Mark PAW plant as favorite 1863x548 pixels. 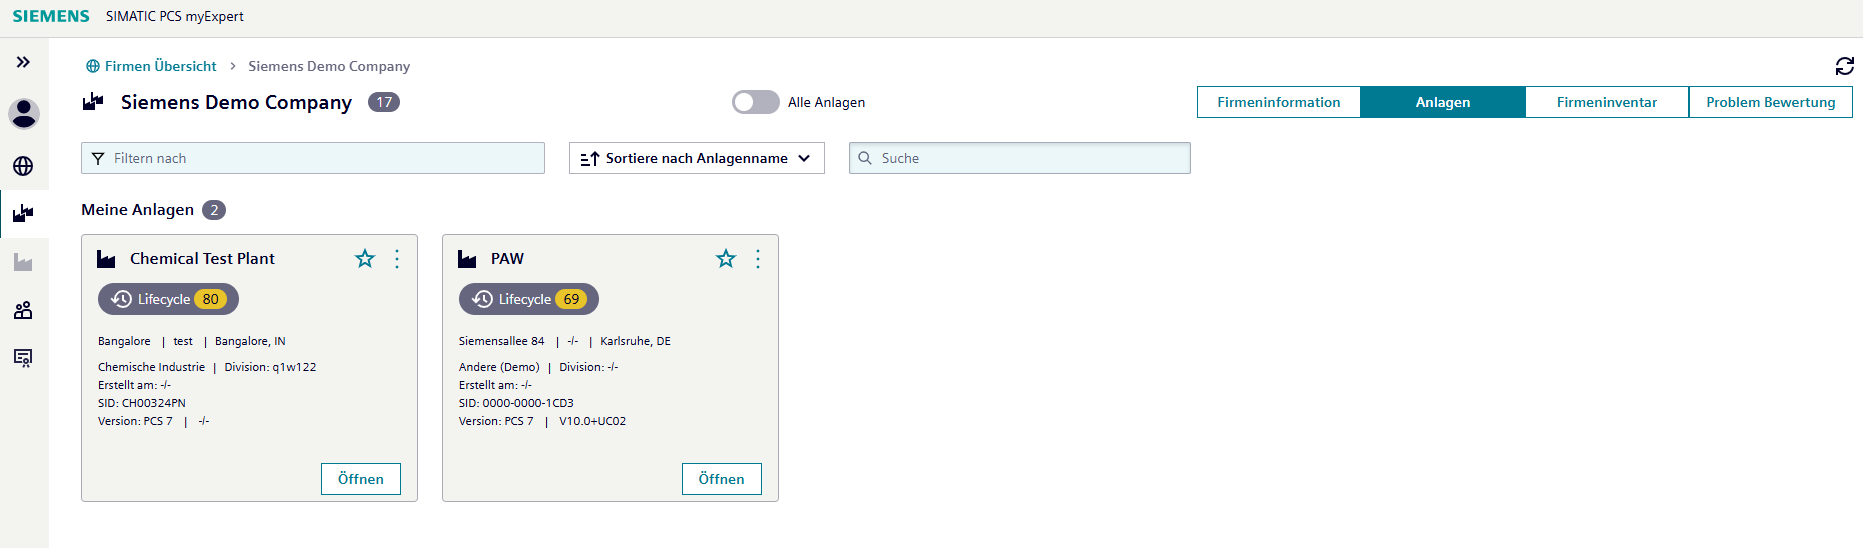726,259
